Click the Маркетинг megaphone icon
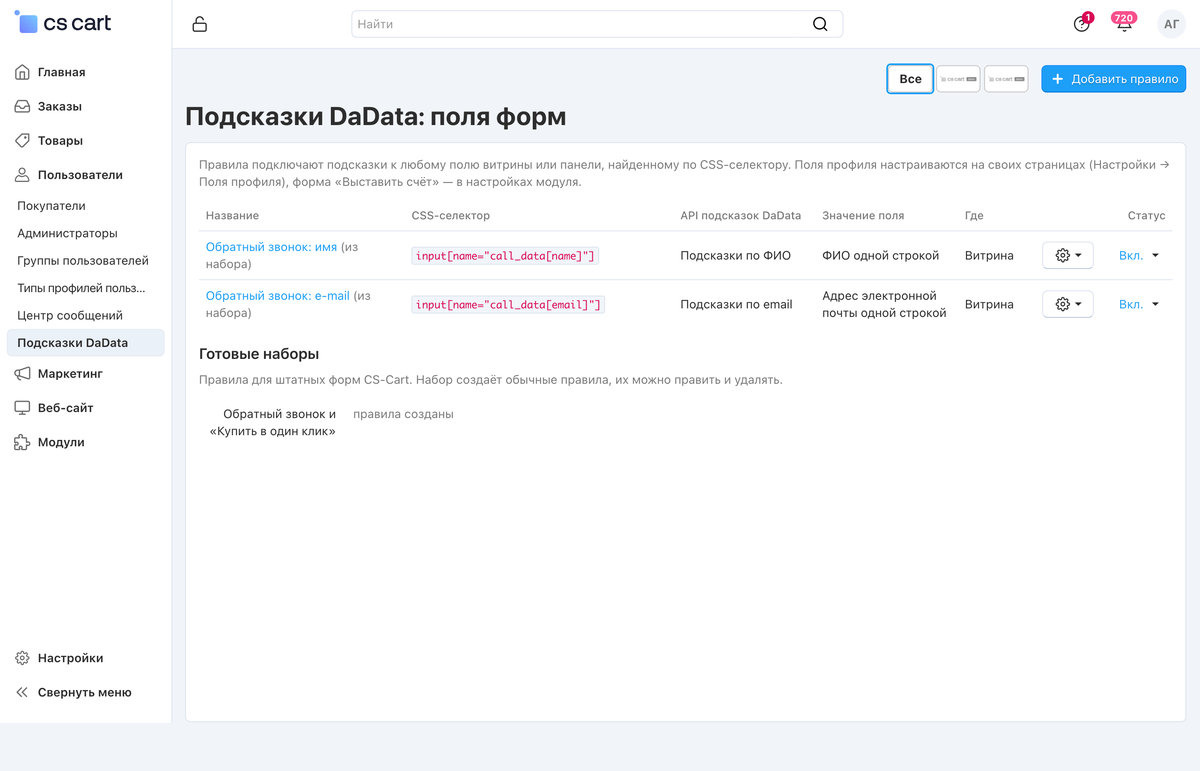 [23, 373]
